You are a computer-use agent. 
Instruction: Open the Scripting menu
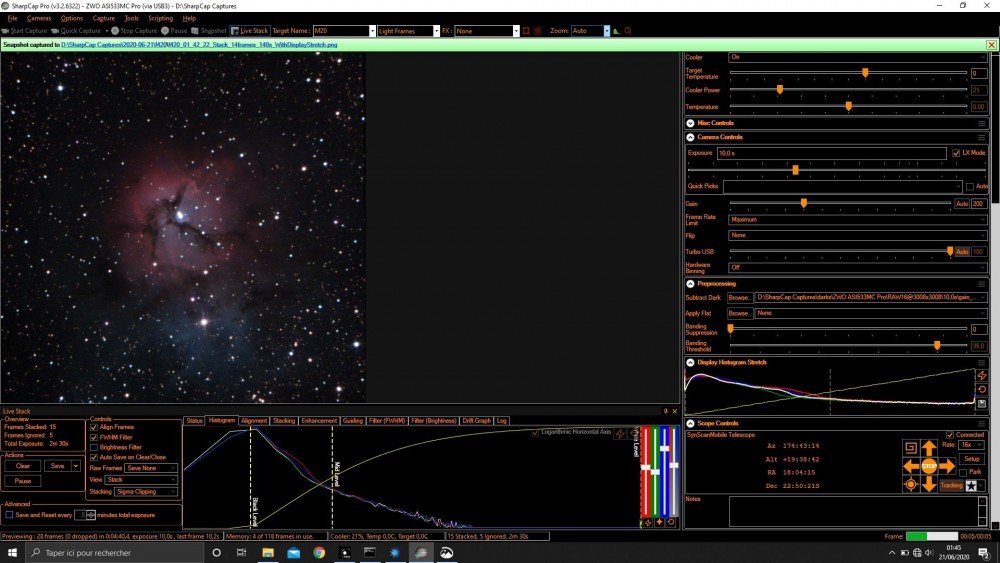pyautogui.click(x=160, y=18)
